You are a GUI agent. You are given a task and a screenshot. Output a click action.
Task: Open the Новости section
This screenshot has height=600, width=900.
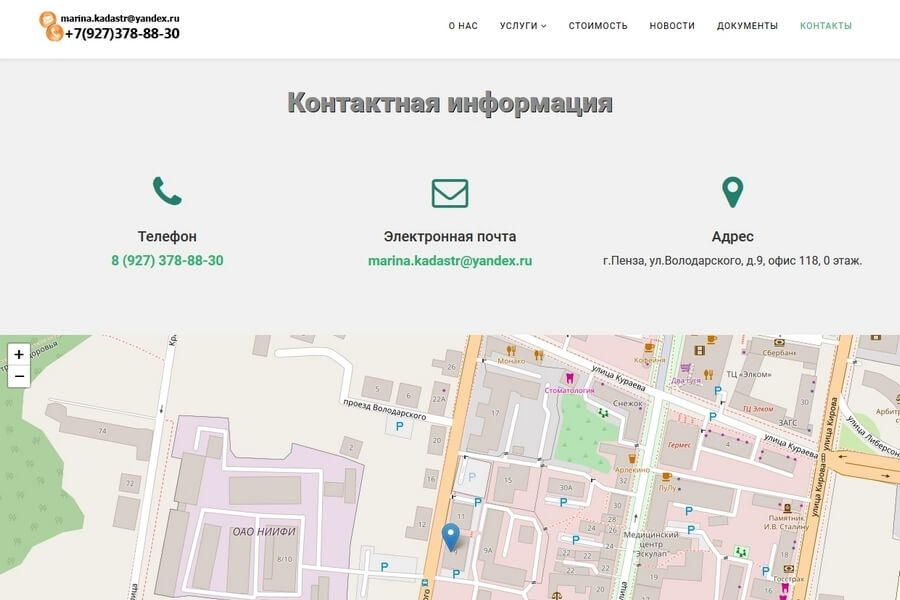[672, 26]
